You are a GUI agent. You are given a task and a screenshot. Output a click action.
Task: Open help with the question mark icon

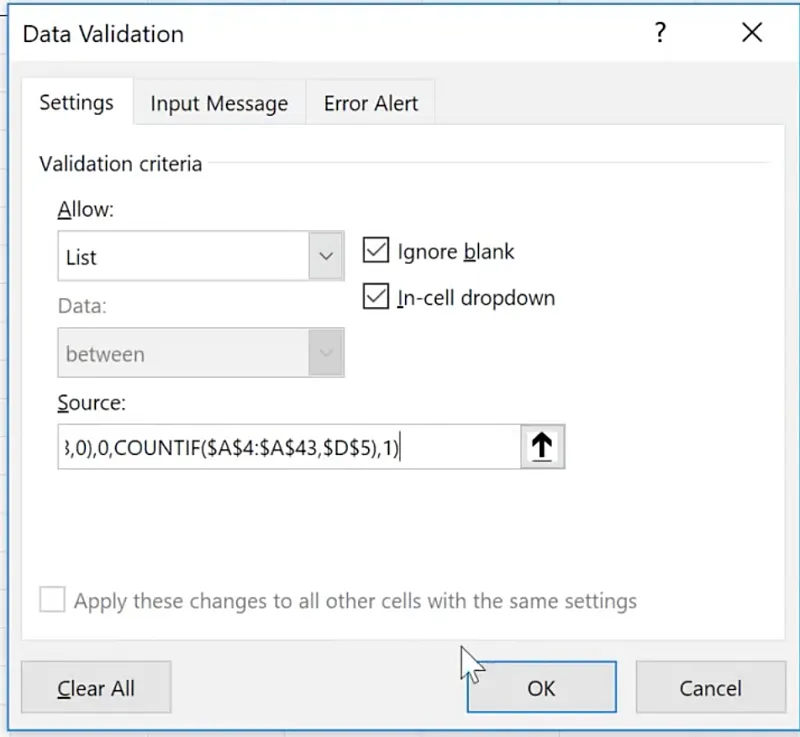point(660,33)
